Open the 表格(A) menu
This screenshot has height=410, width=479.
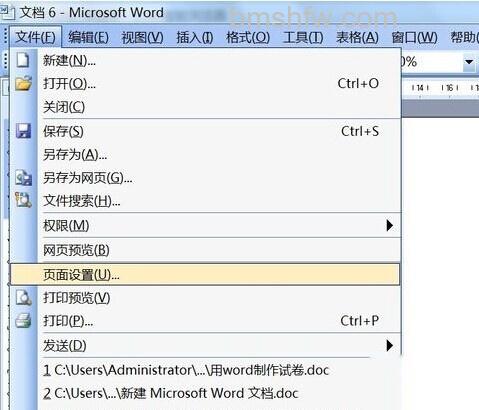357,37
